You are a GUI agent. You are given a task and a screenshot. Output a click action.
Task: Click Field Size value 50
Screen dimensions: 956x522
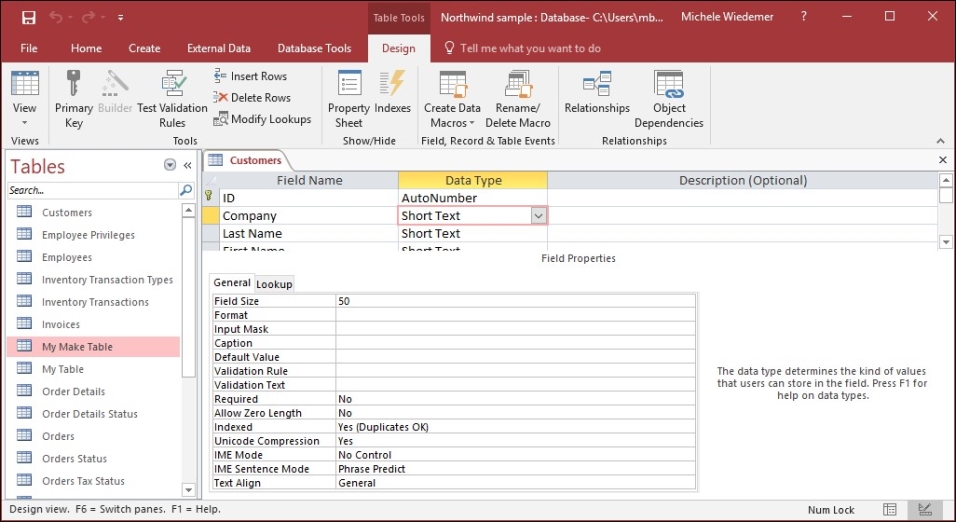515,301
